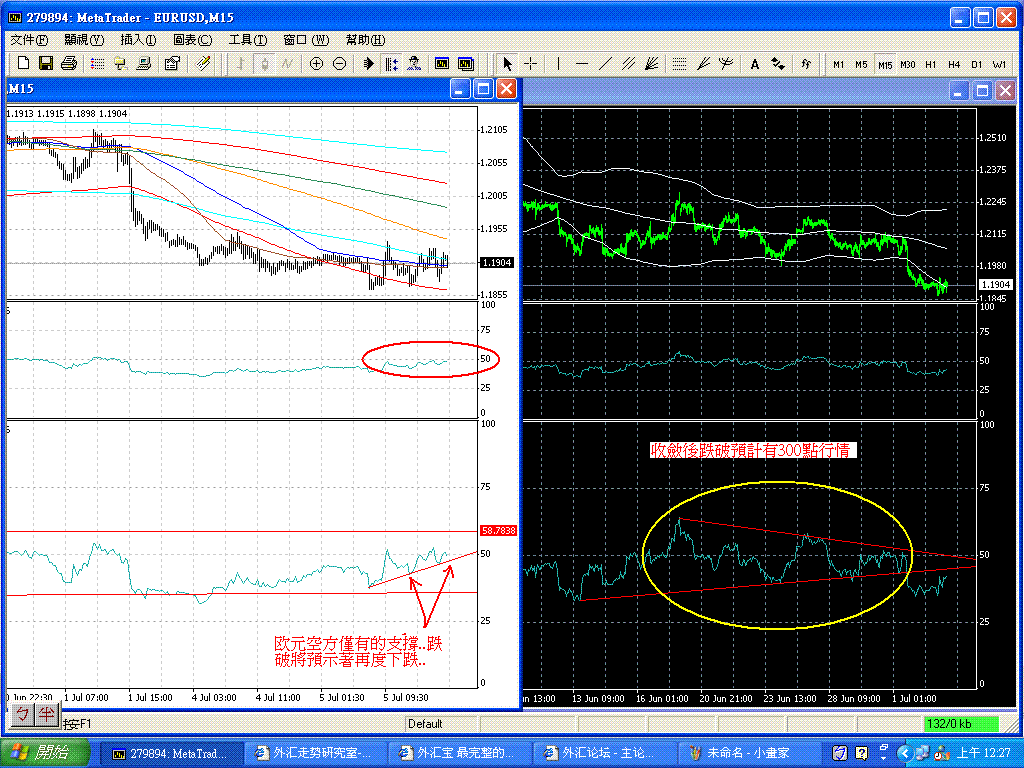The width and height of the screenshot is (1024, 768).
Task: Click the Print icon
Action: [69, 63]
